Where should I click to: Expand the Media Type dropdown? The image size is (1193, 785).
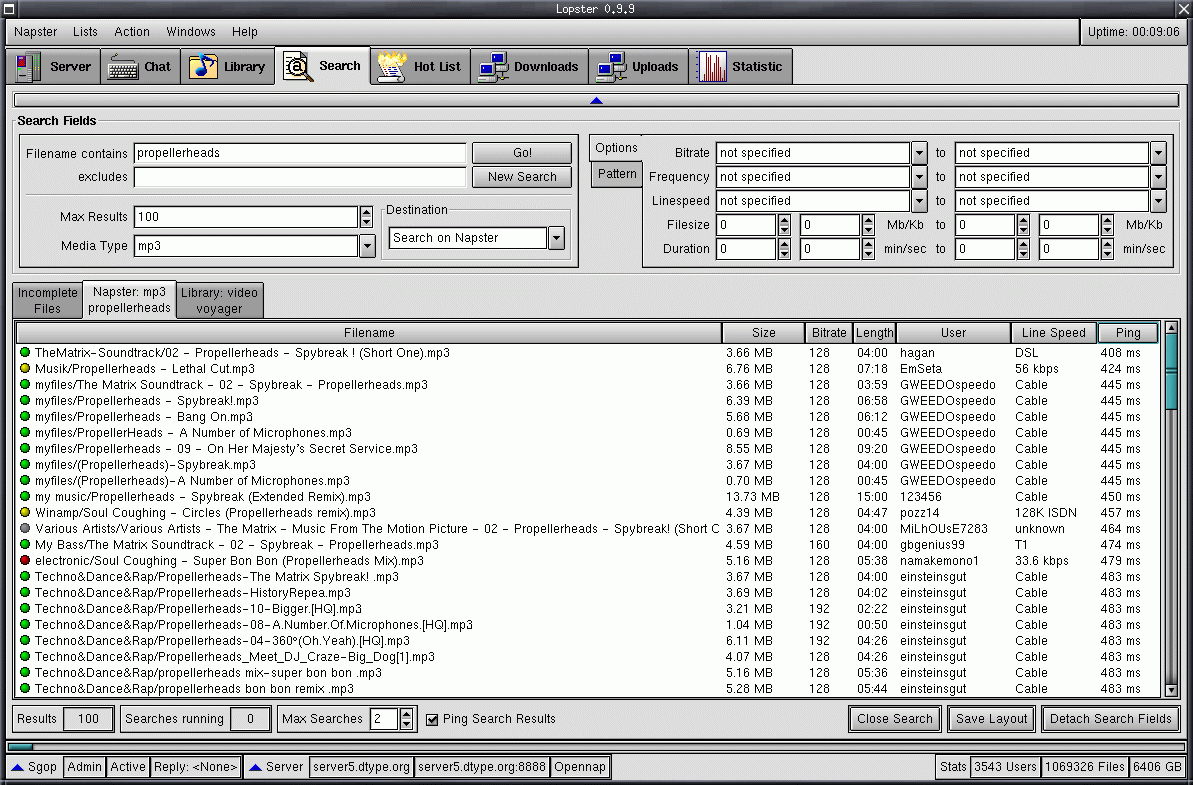tap(367, 246)
